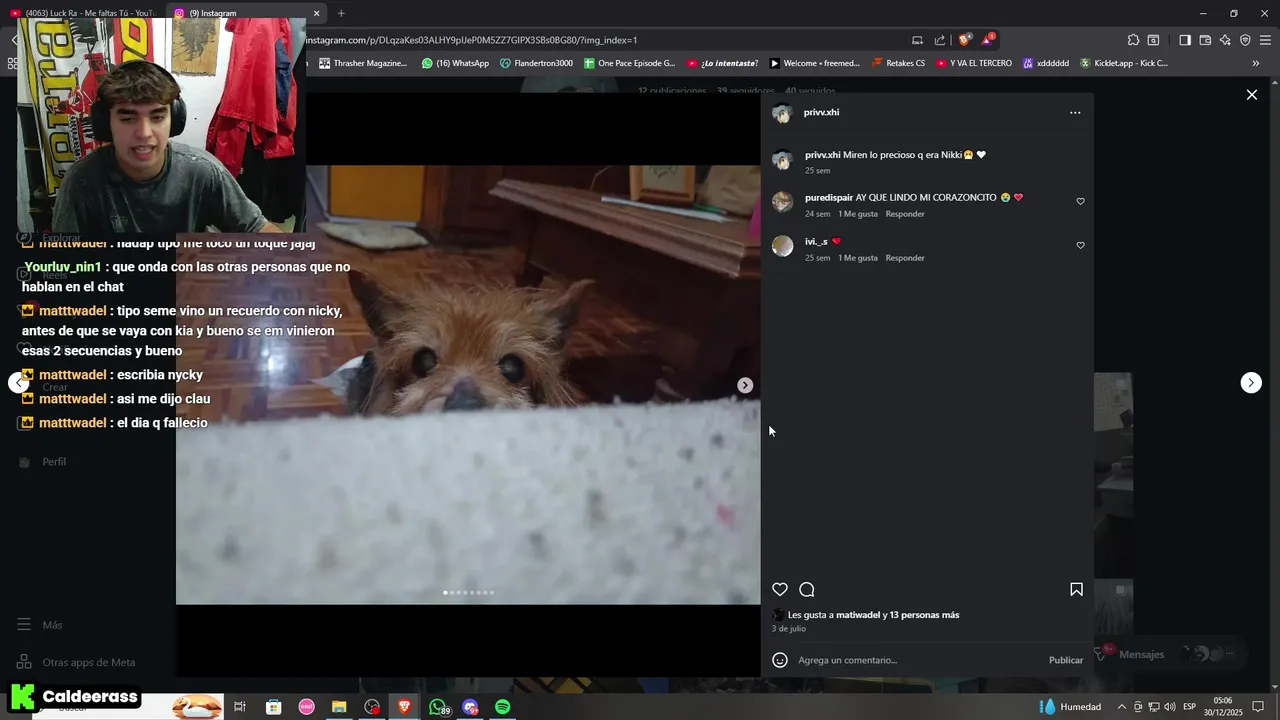Open the privv.xhi profile from the post header
Screen dimensions: 1280x720
821,113
